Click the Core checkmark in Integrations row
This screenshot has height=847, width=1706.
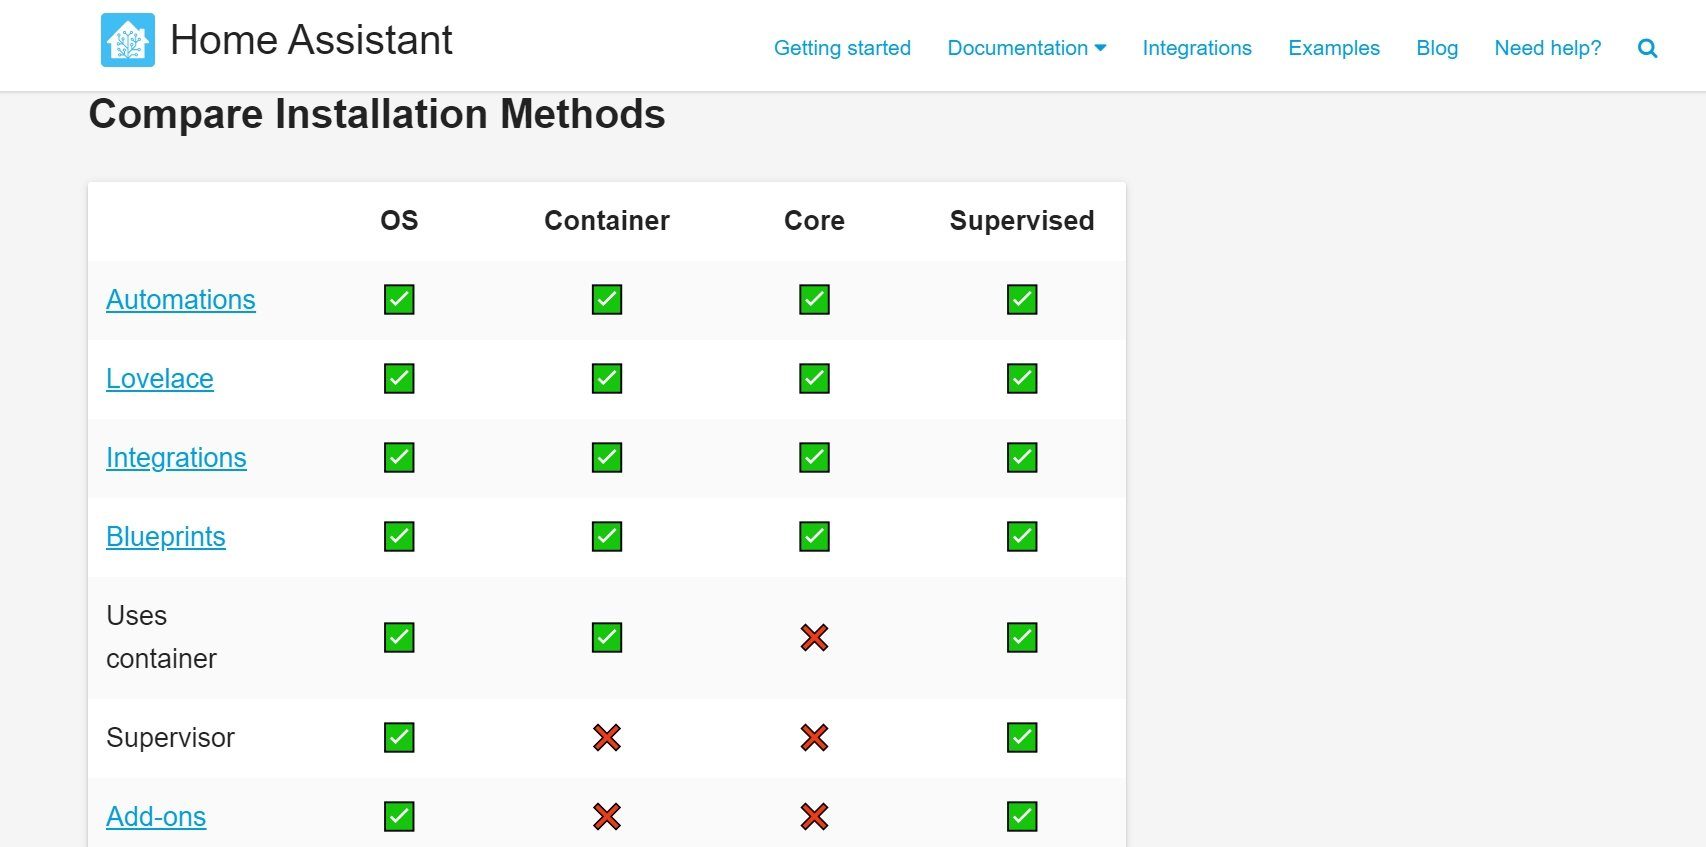pyautogui.click(x=814, y=457)
